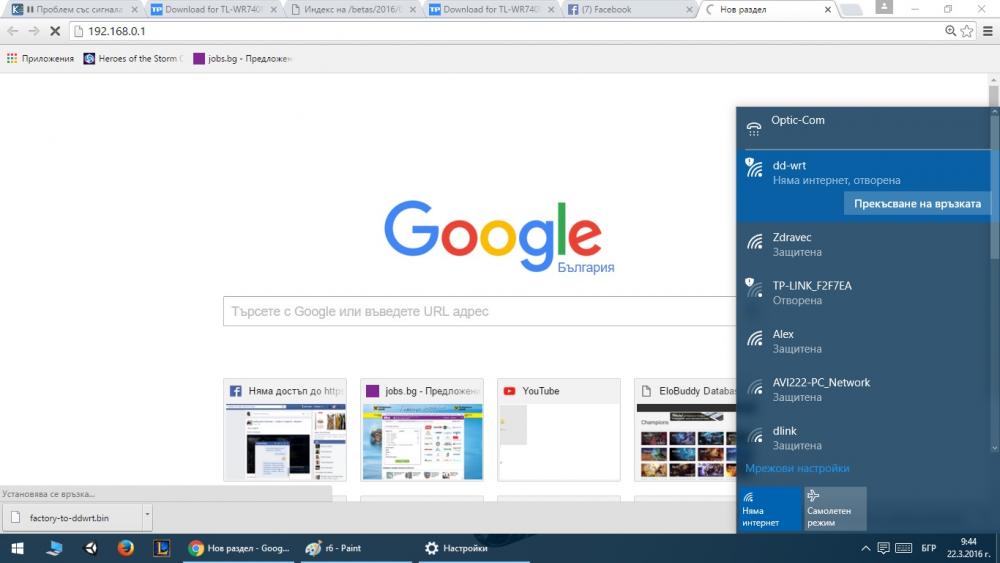Switch to Настройки settings taskbar window
This screenshot has width=1000, height=563.
click(474, 548)
